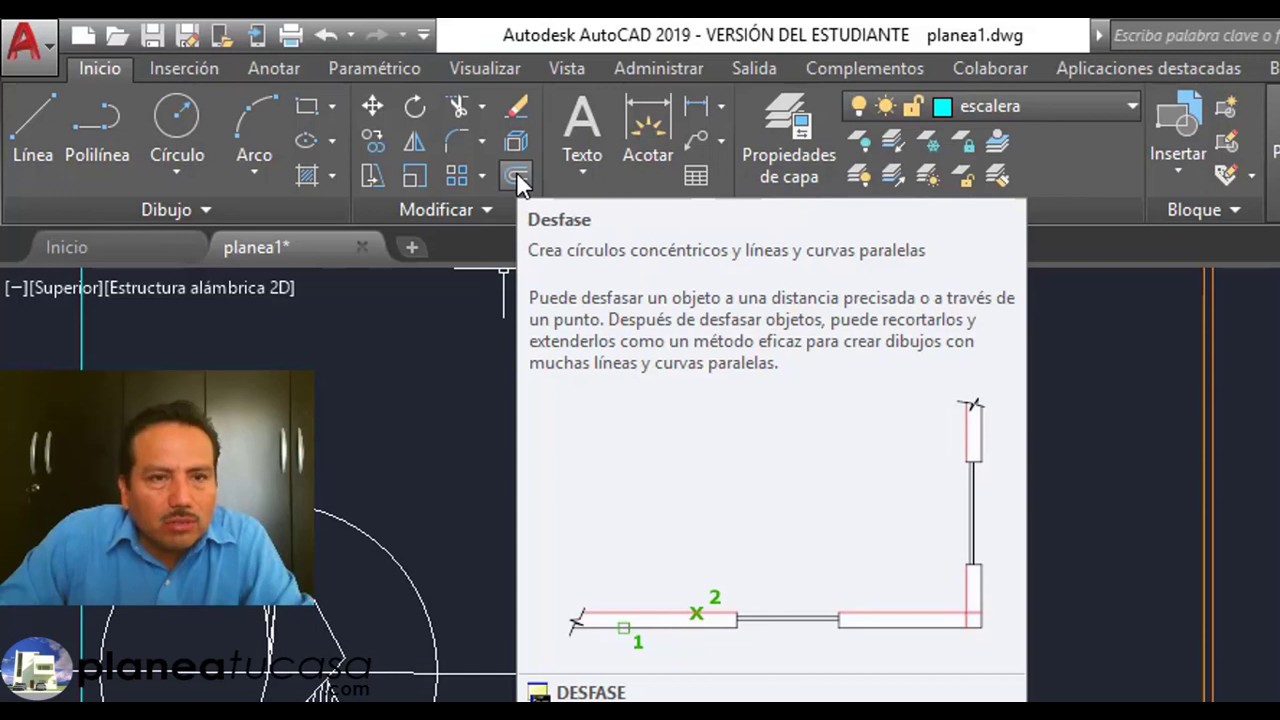
Task: Click the Table (Tabla) icon
Action: pos(696,176)
